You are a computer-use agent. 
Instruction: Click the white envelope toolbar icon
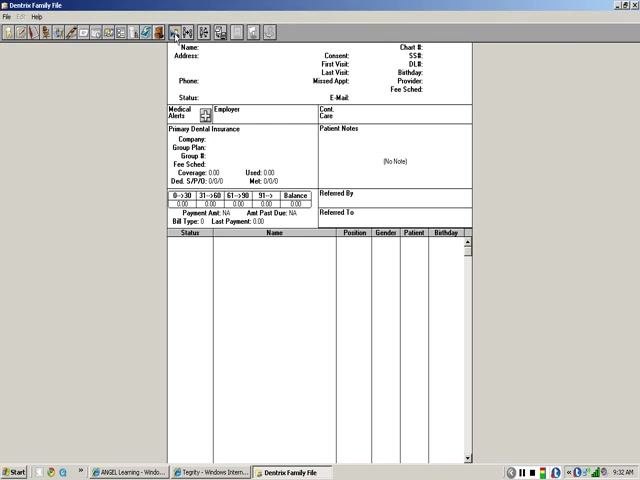(84, 32)
